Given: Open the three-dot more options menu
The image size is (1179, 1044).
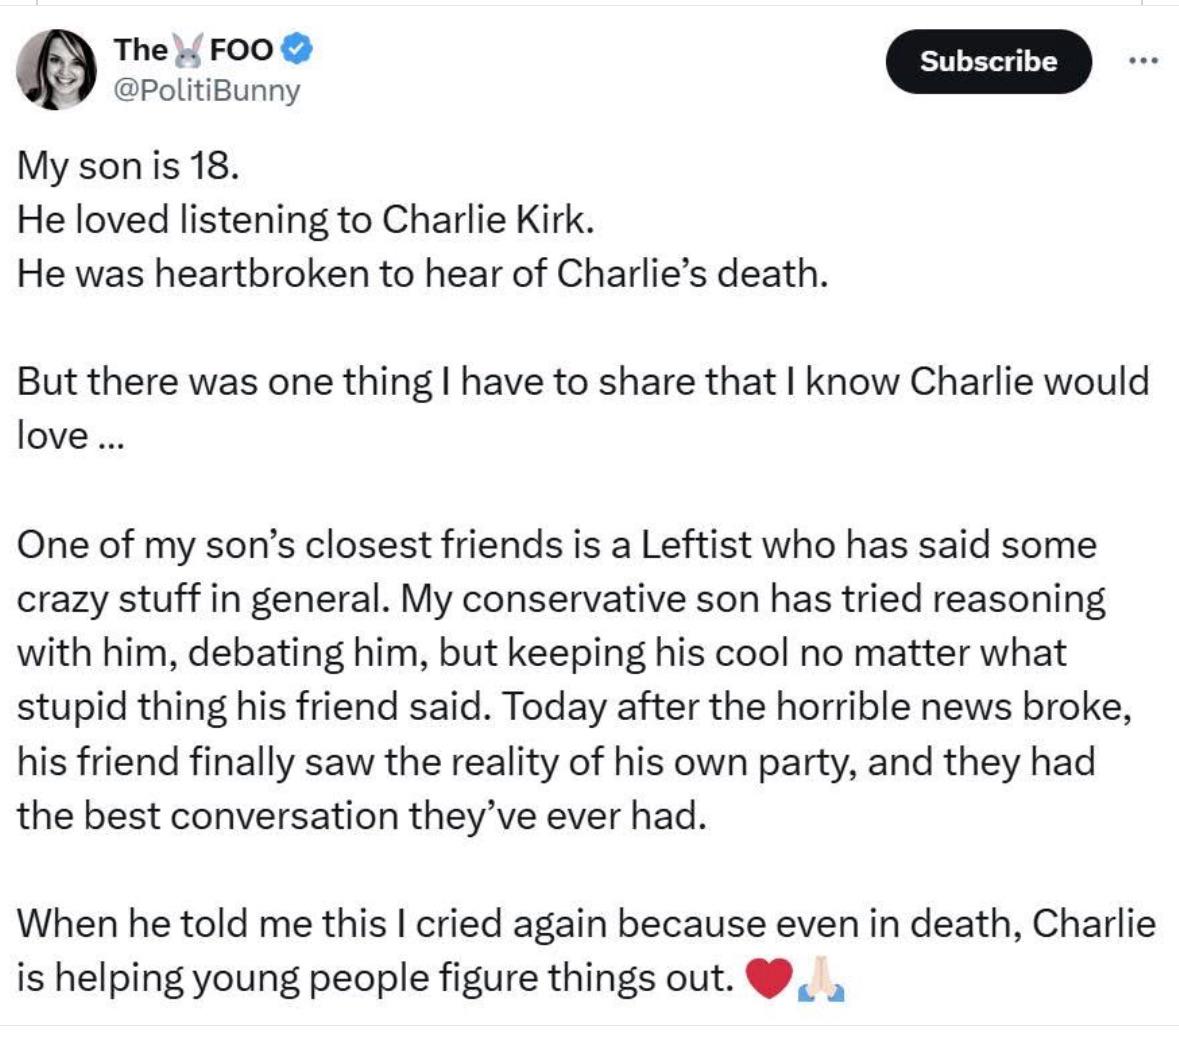Looking at the screenshot, I should pyautogui.click(x=1144, y=62).
